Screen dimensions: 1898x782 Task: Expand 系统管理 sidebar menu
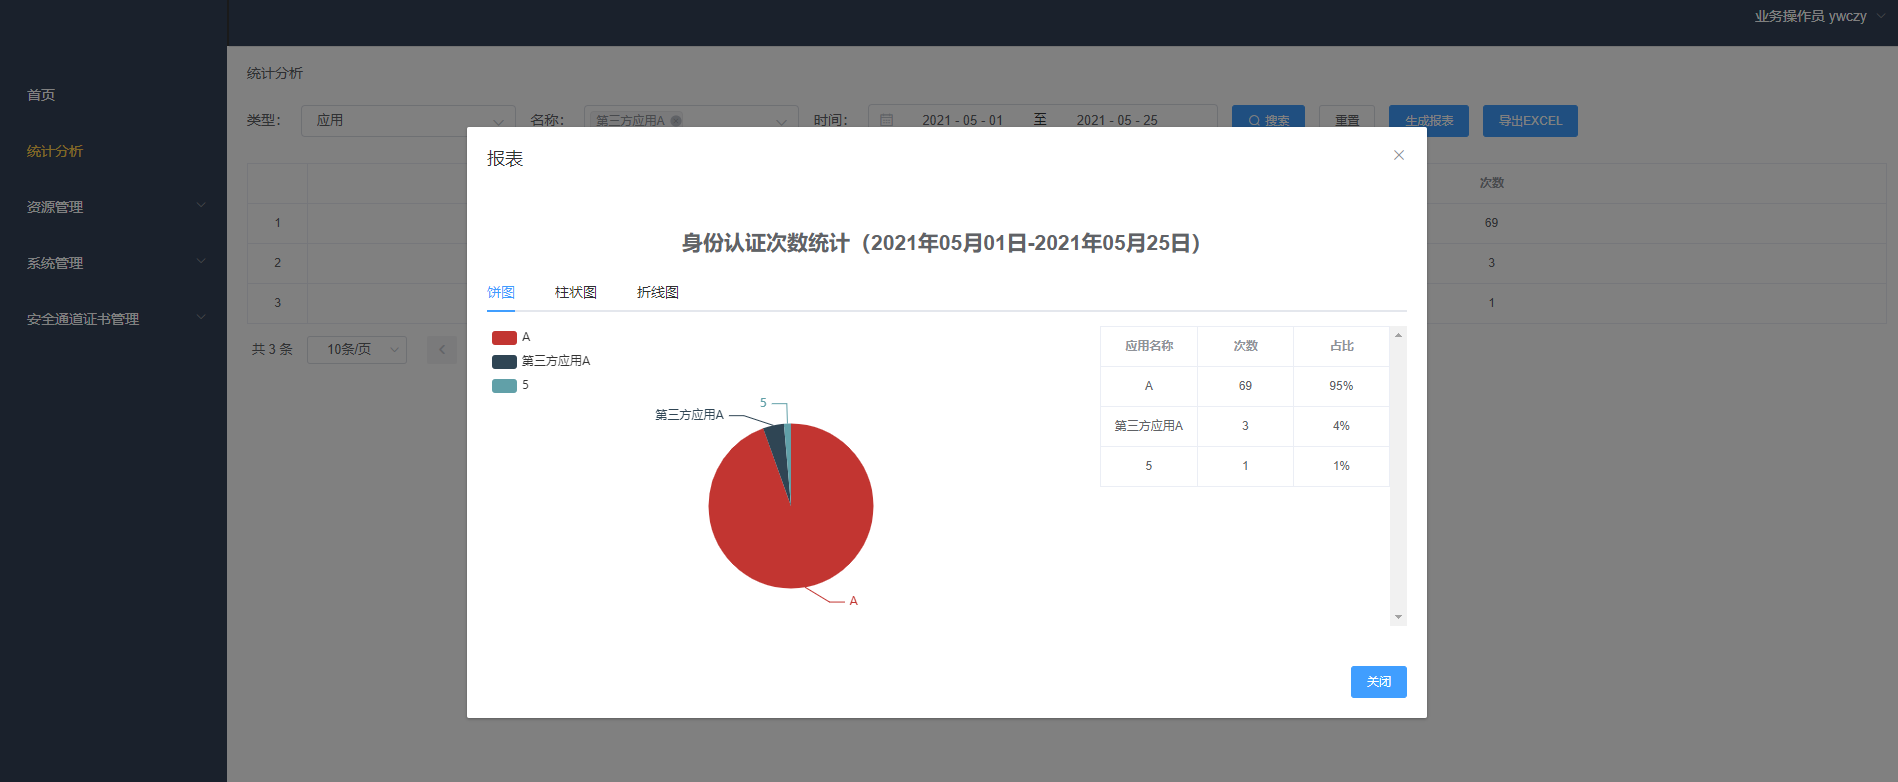[113, 263]
